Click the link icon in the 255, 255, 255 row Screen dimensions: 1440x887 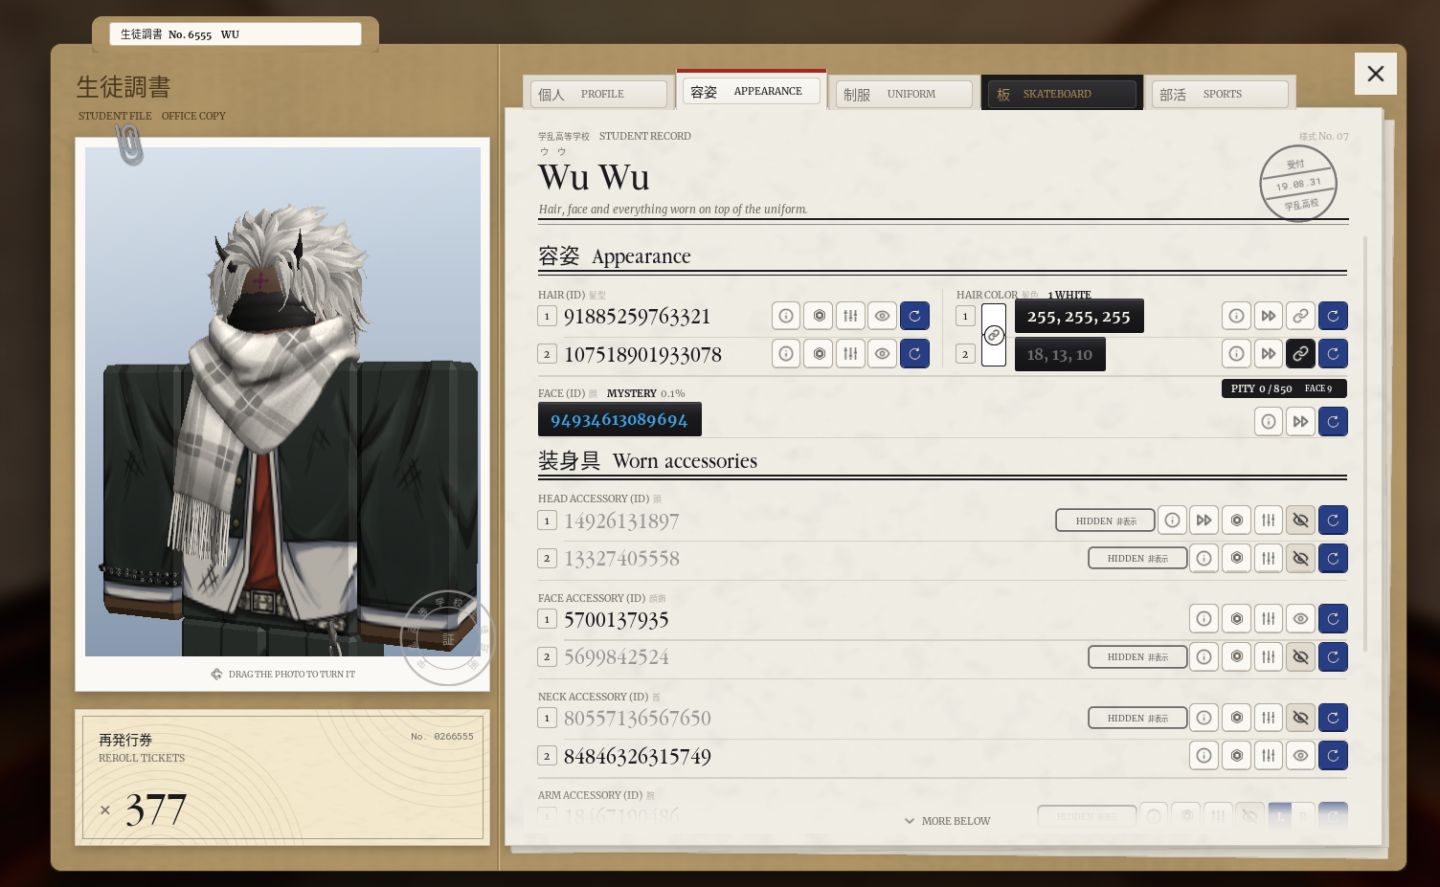(x=1300, y=316)
